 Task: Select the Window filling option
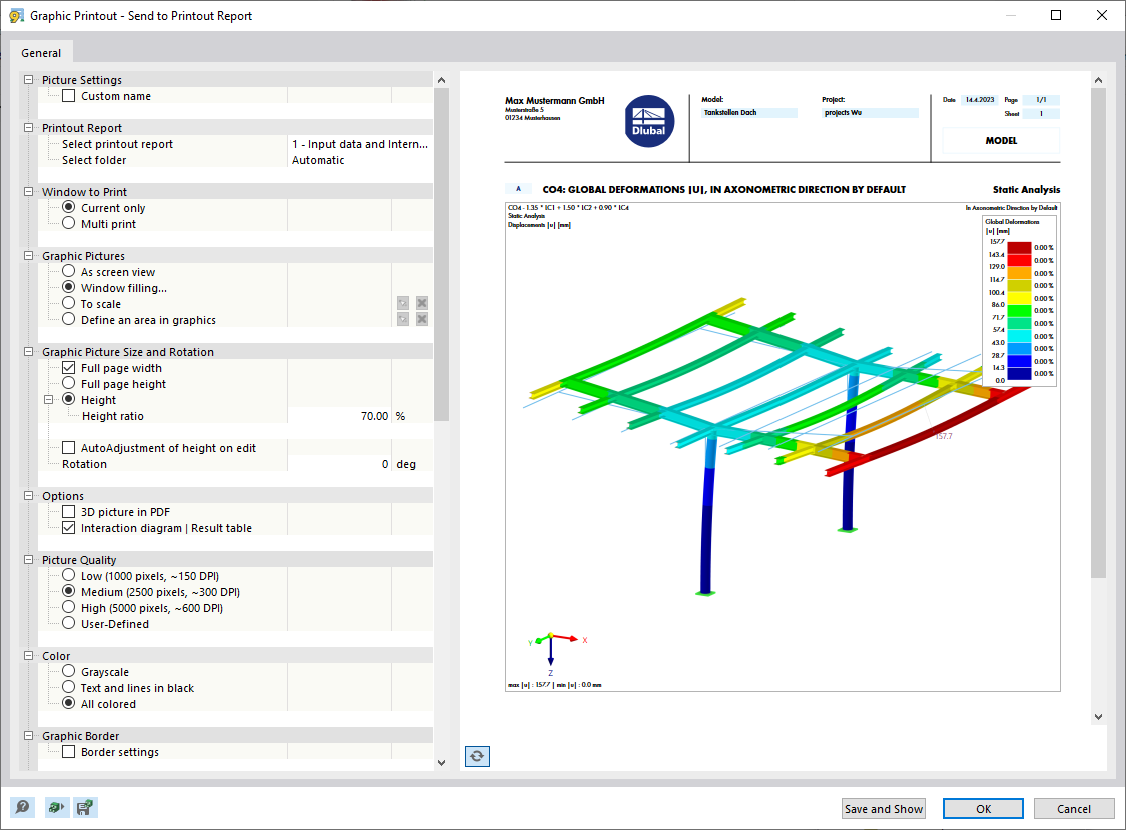[68, 287]
